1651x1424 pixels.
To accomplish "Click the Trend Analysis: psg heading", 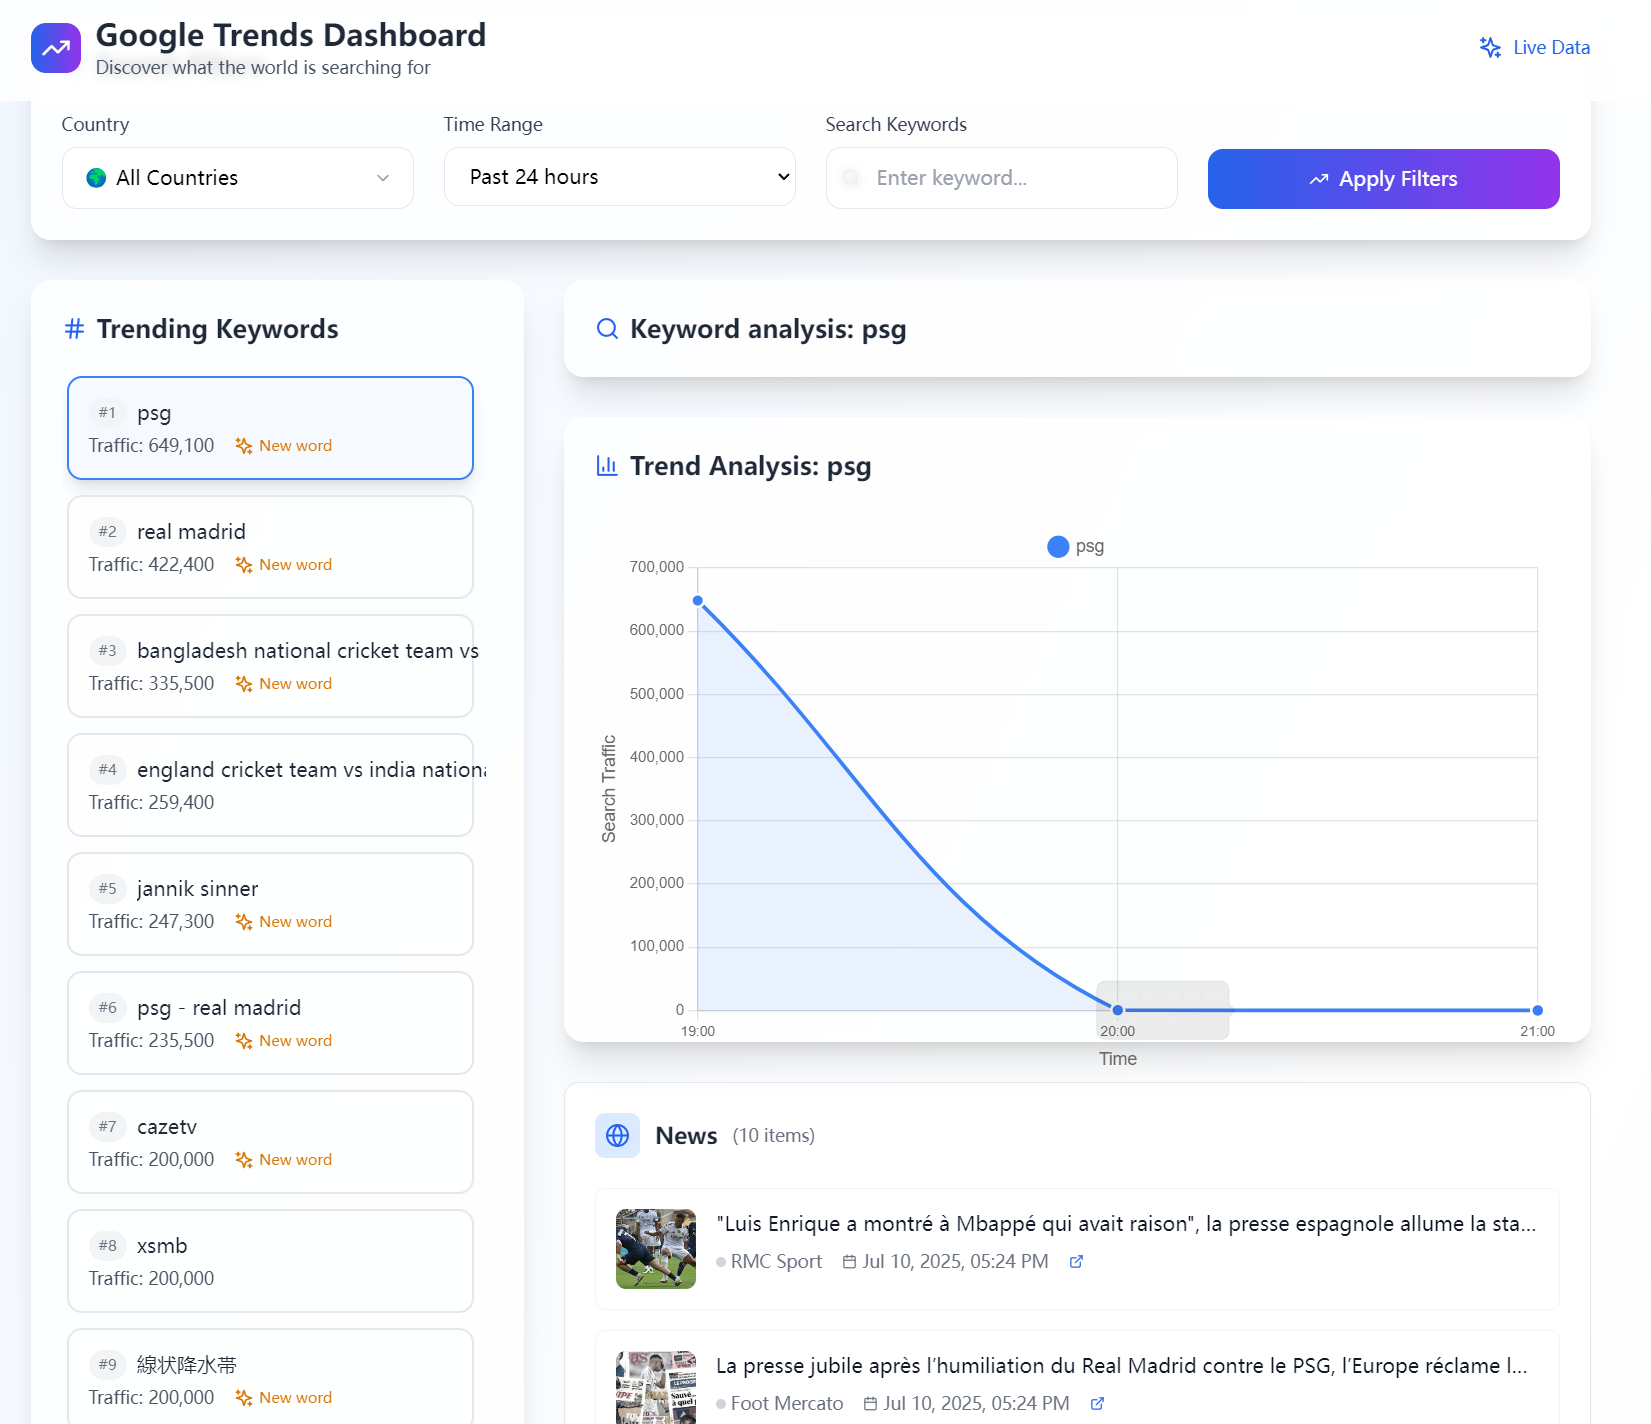I will coord(750,466).
